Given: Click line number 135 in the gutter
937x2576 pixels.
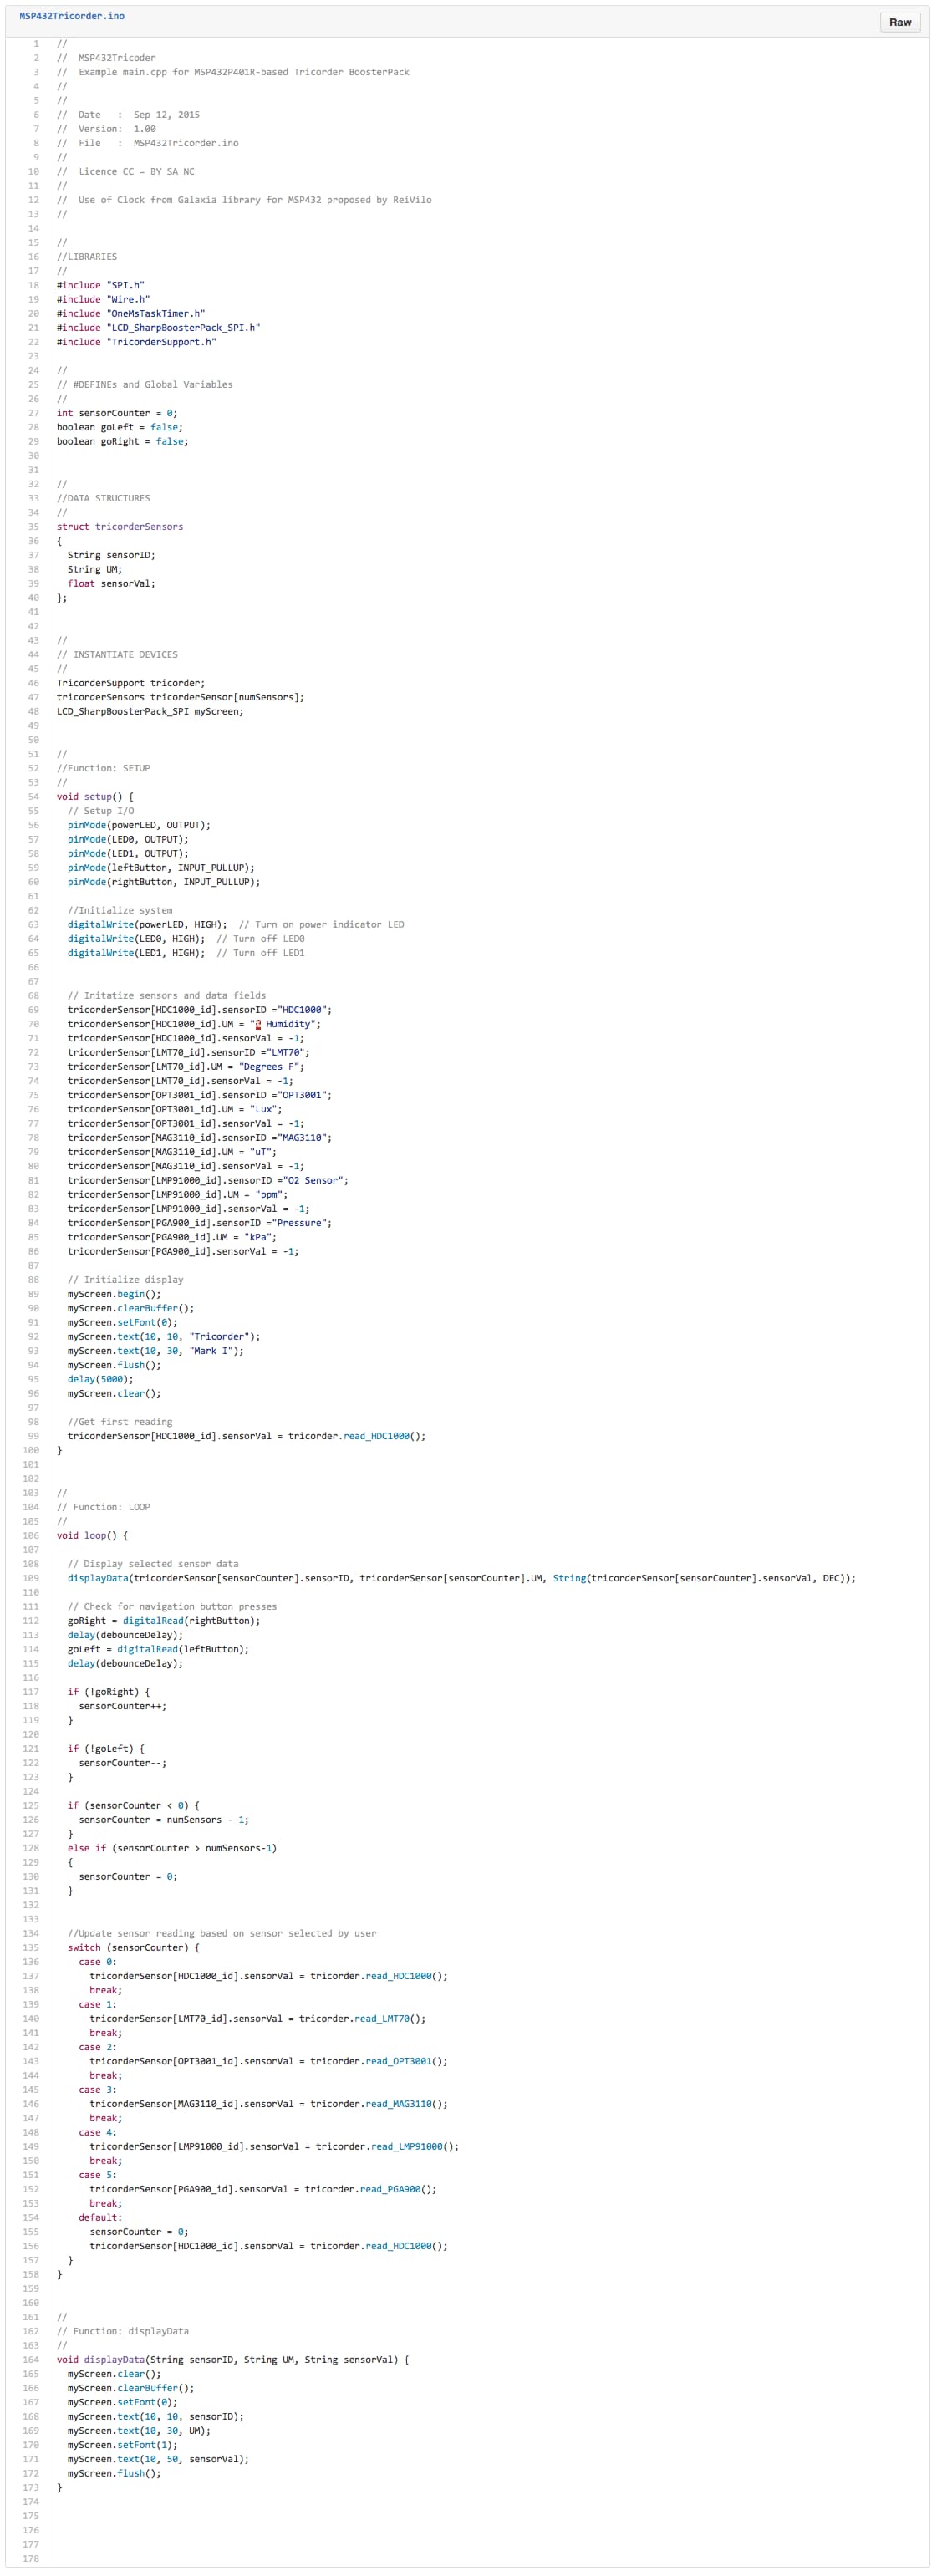Looking at the screenshot, I should point(32,1947).
